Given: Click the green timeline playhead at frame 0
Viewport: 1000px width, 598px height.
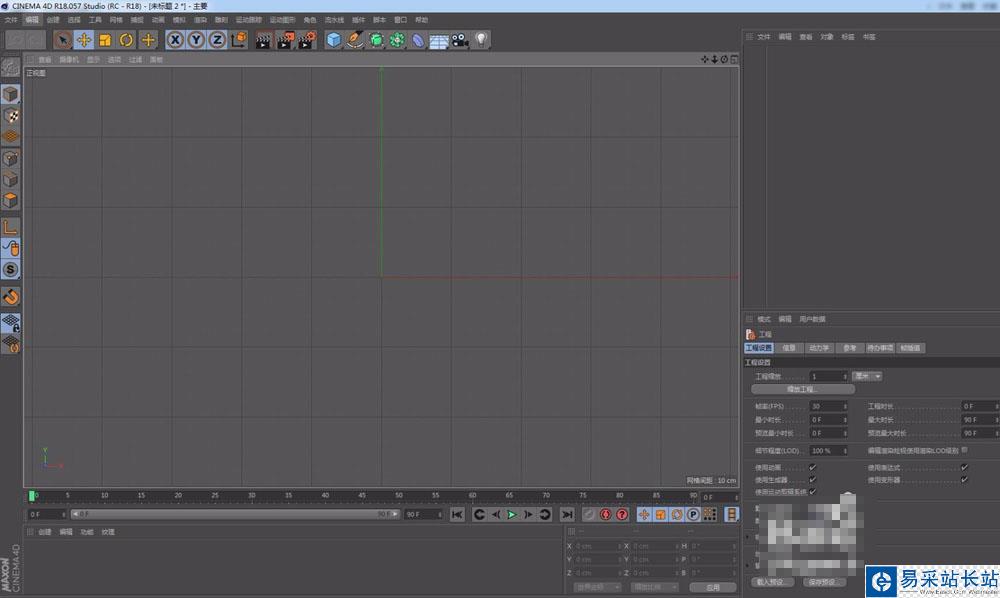Looking at the screenshot, I should [31, 496].
